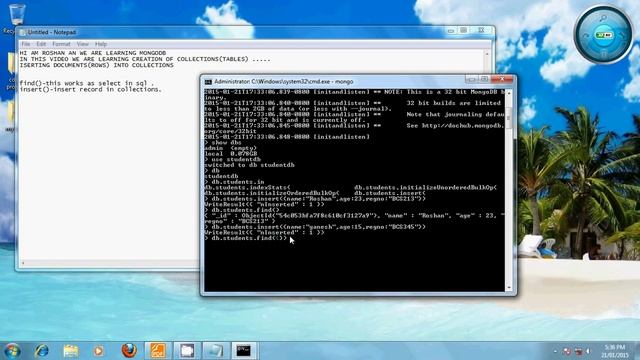Close the Notepad window
The image size is (640, 360).
coord(482,31)
